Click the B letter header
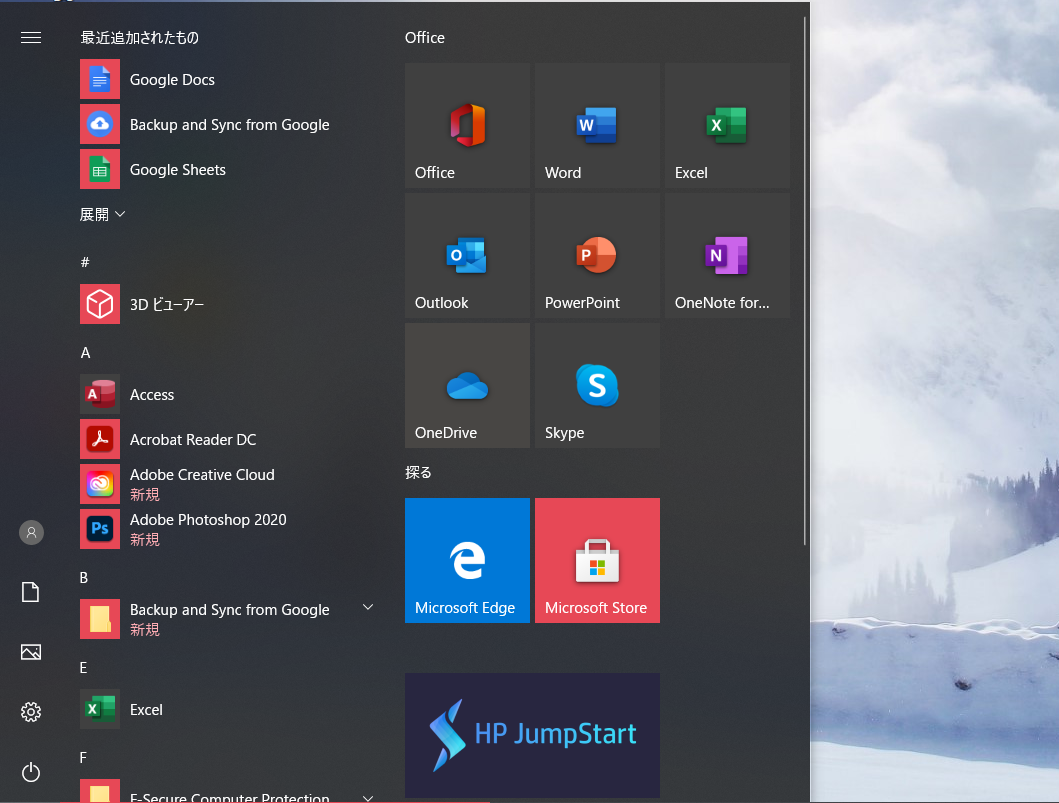This screenshot has width=1059, height=803. tap(84, 577)
